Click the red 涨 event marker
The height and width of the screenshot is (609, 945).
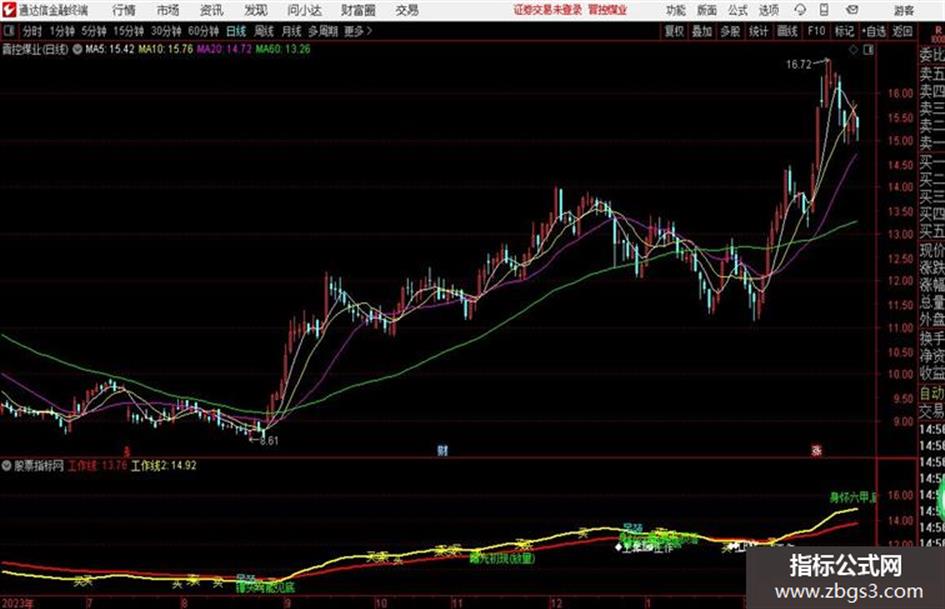click(x=817, y=450)
